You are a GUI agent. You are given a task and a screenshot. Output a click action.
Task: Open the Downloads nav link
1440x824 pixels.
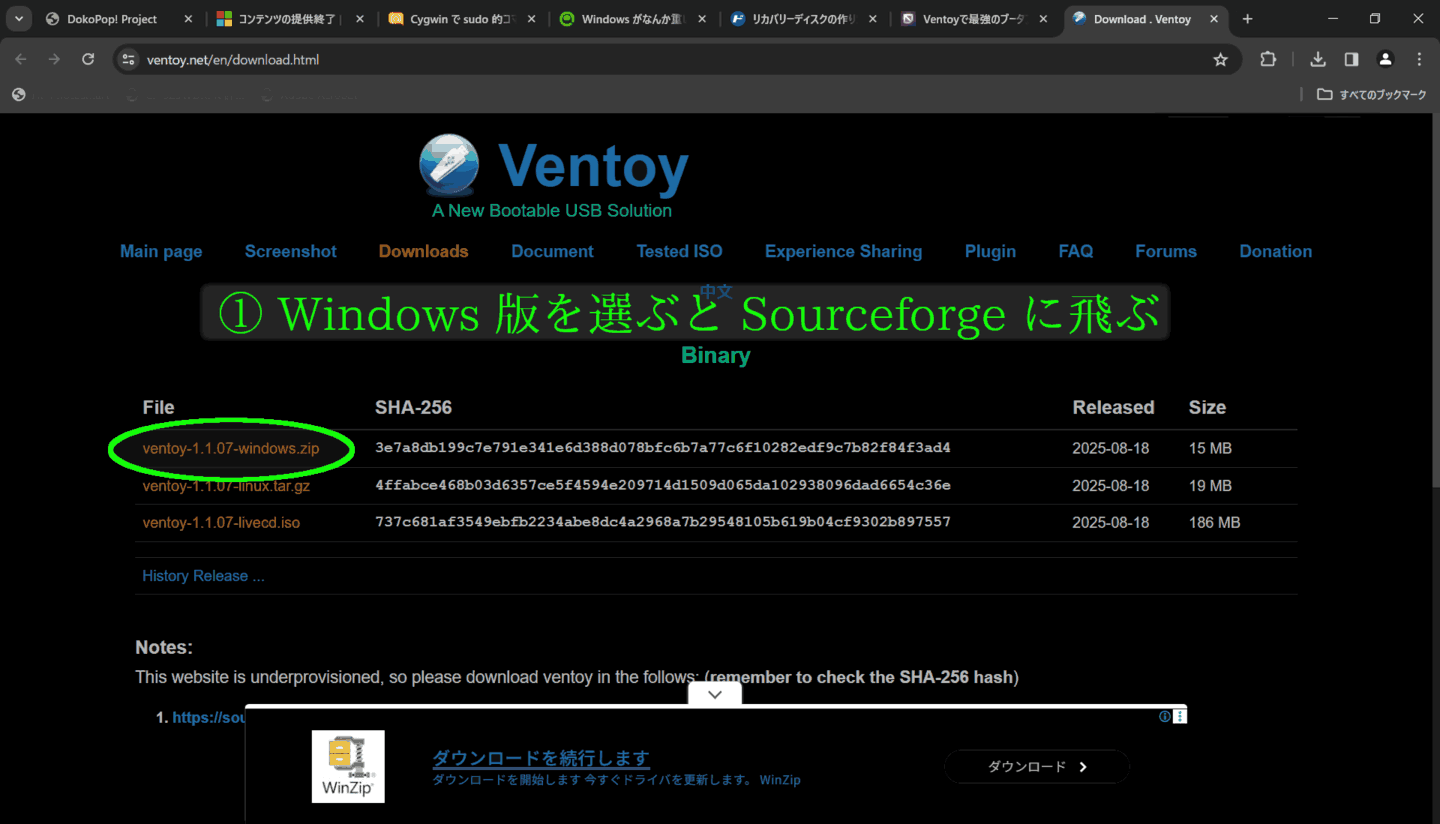tap(423, 251)
